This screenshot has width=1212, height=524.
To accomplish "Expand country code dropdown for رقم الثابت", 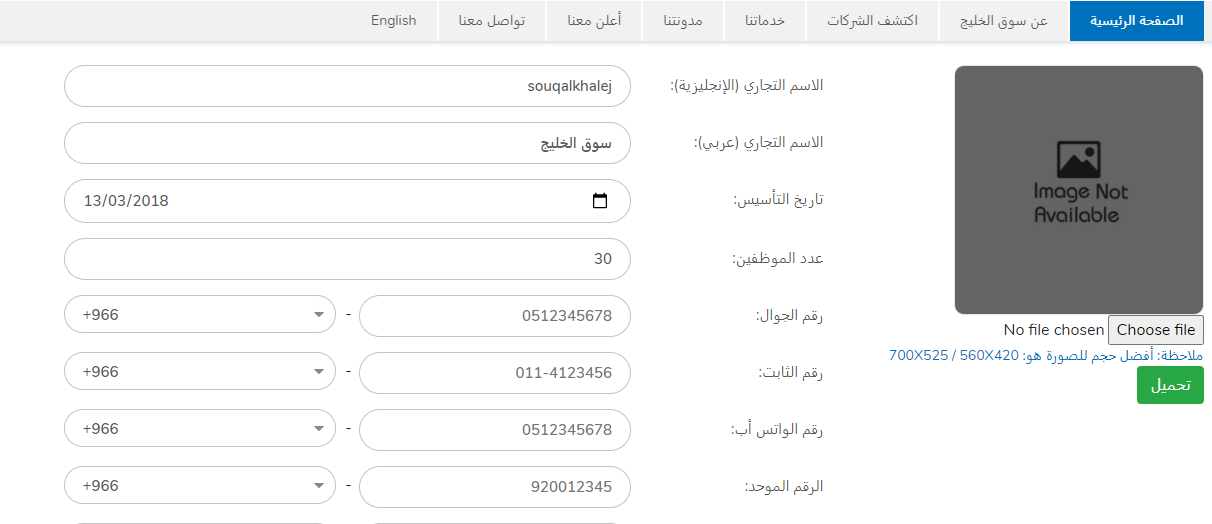I will [x=200, y=372].
